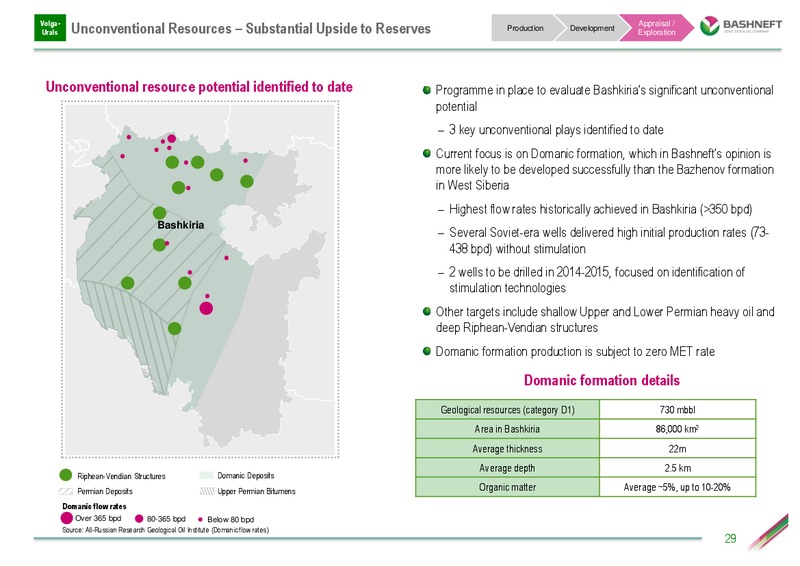Click the Bashneft logo
Screen dimensions: 800x566
click(741, 26)
